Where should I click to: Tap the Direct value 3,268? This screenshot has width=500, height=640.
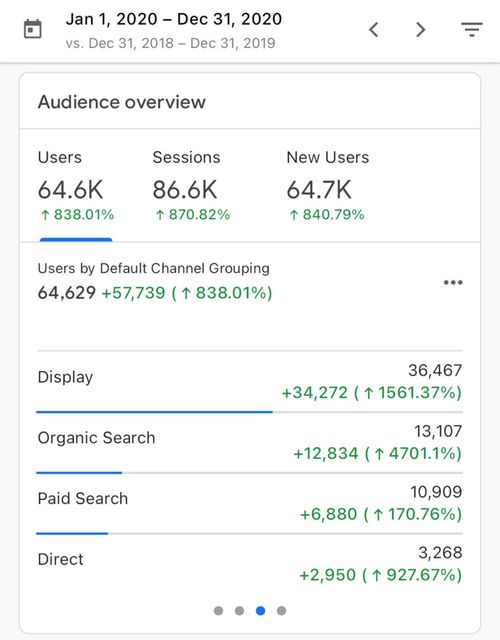tap(440, 553)
